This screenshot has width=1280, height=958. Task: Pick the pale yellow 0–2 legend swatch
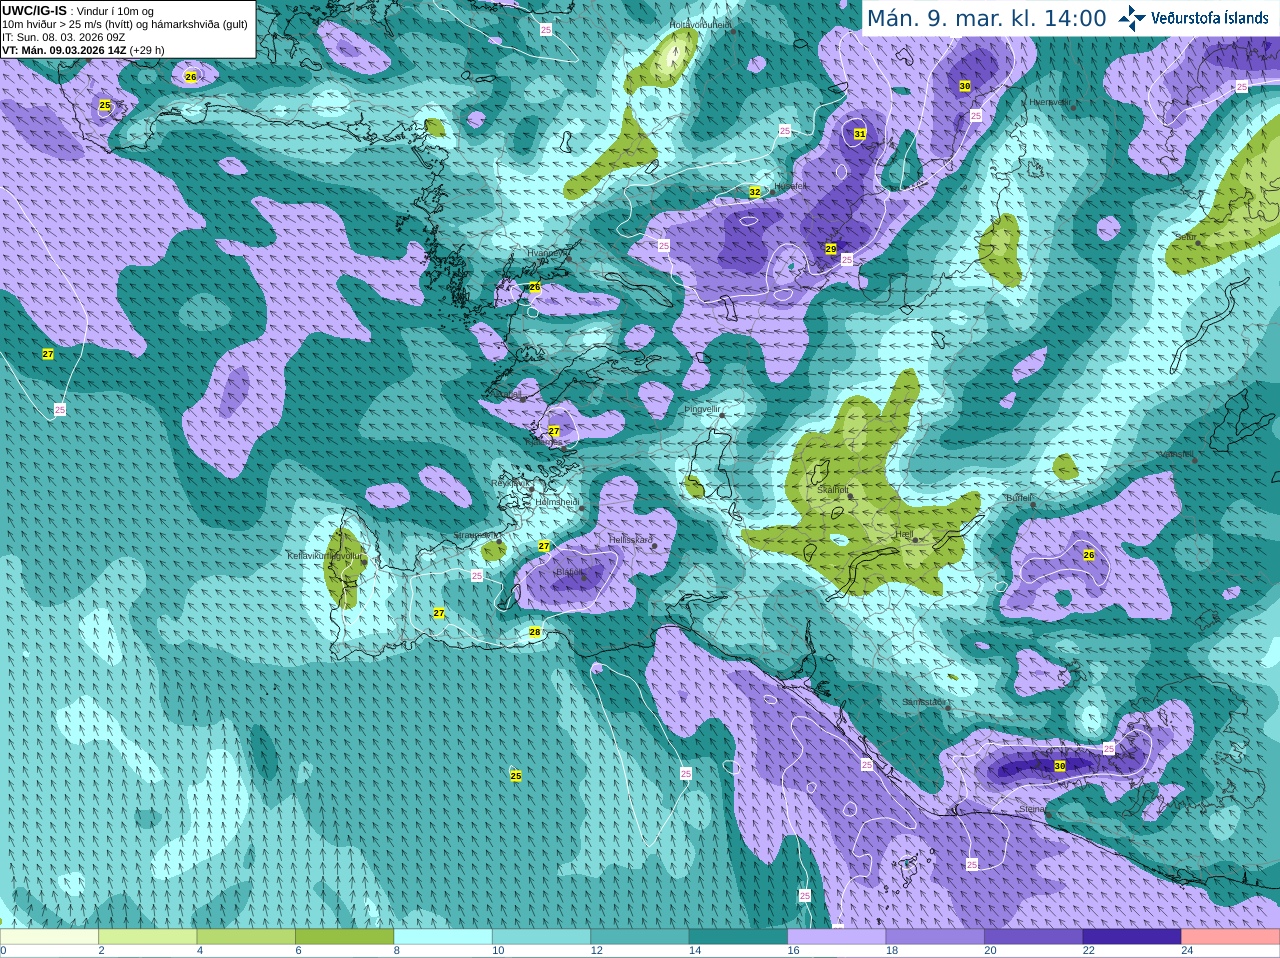click(49, 936)
